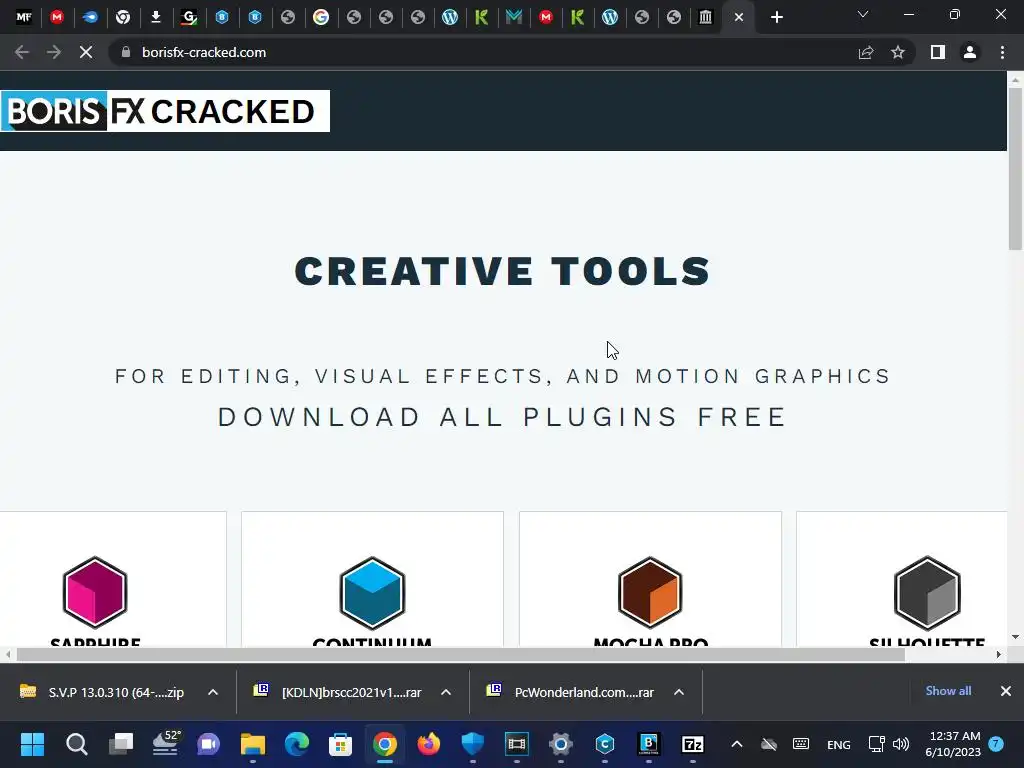Open Windows Search from taskbar
Image resolution: width=1024 pixels, height=768 pixels.
76,744
